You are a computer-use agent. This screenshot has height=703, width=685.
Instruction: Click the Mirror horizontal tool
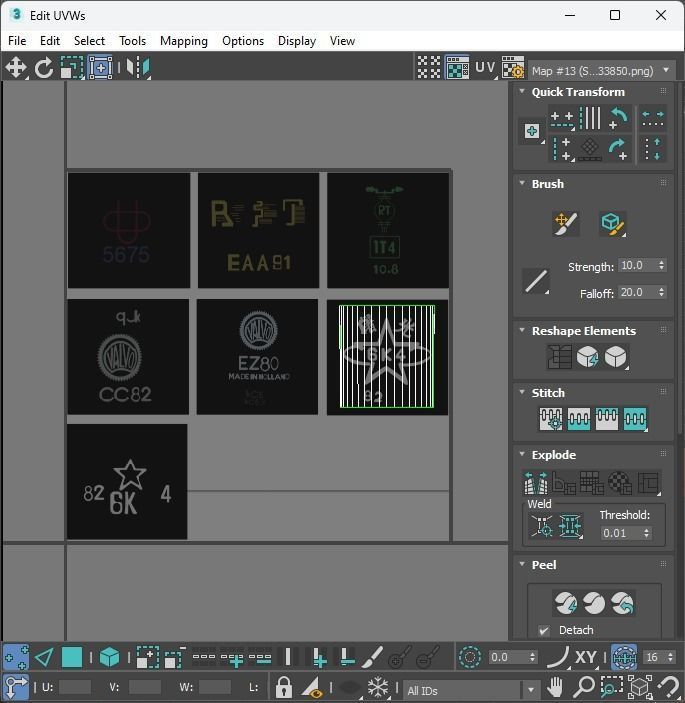(138, 68)
